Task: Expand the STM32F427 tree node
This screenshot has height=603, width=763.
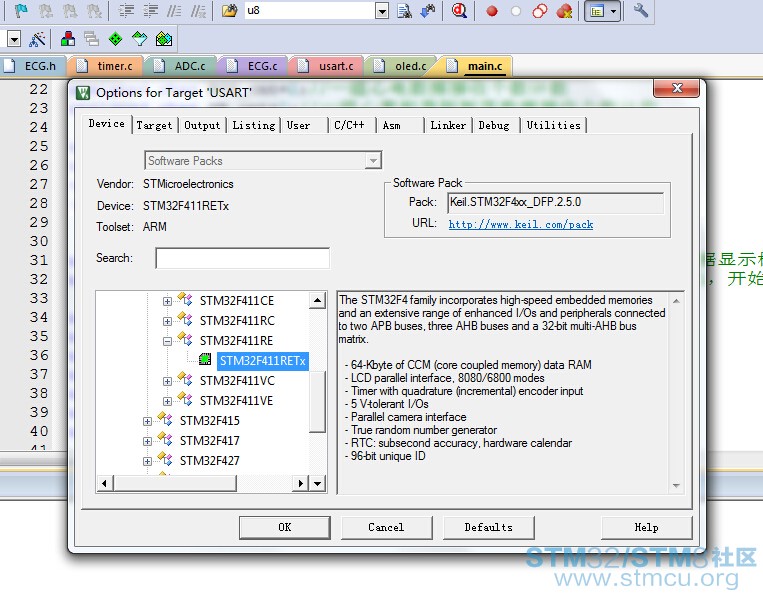Action: [147, 461]
